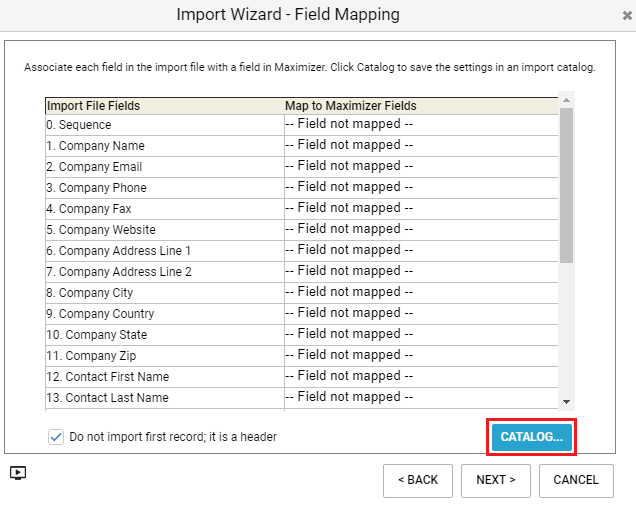Select the 5. Company Website import field
636x505 pixels.
(x=165, y=230)
